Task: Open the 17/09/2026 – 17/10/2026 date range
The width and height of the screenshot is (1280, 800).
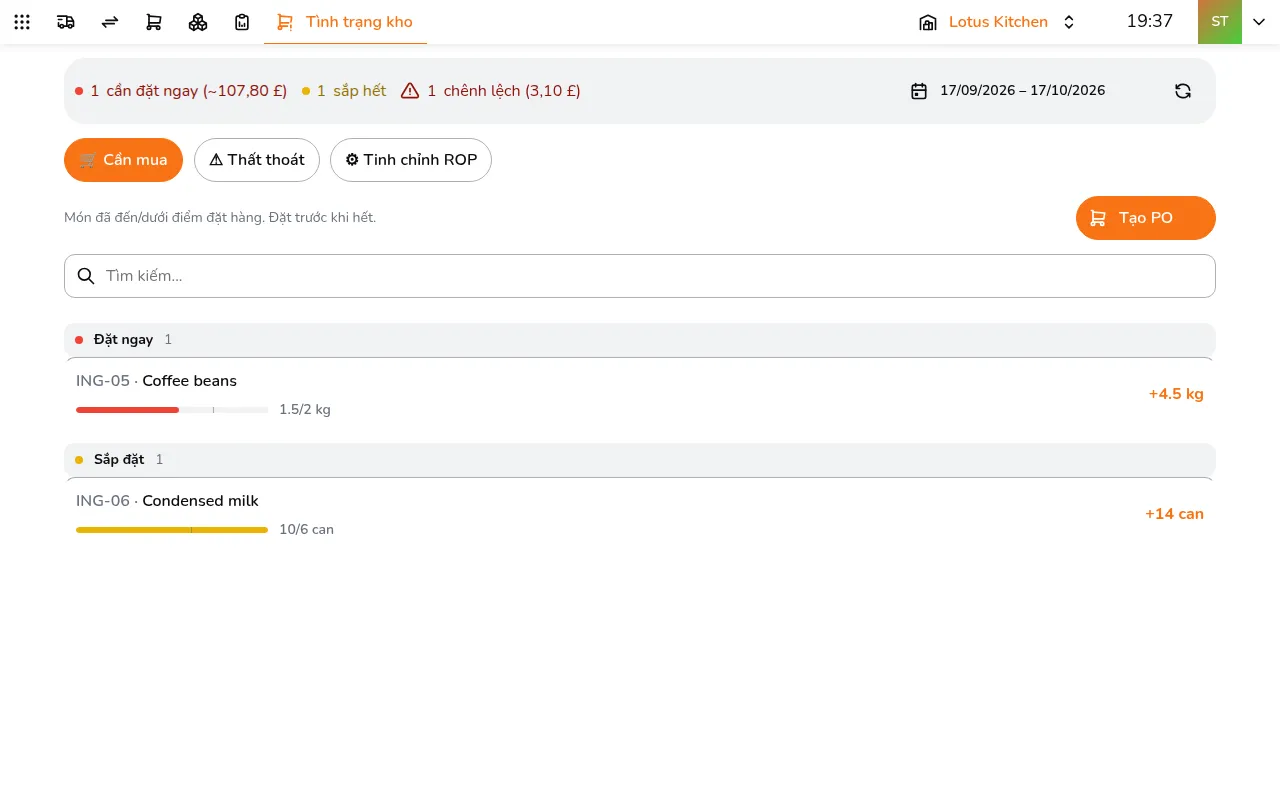Action: click(1022, 91)
